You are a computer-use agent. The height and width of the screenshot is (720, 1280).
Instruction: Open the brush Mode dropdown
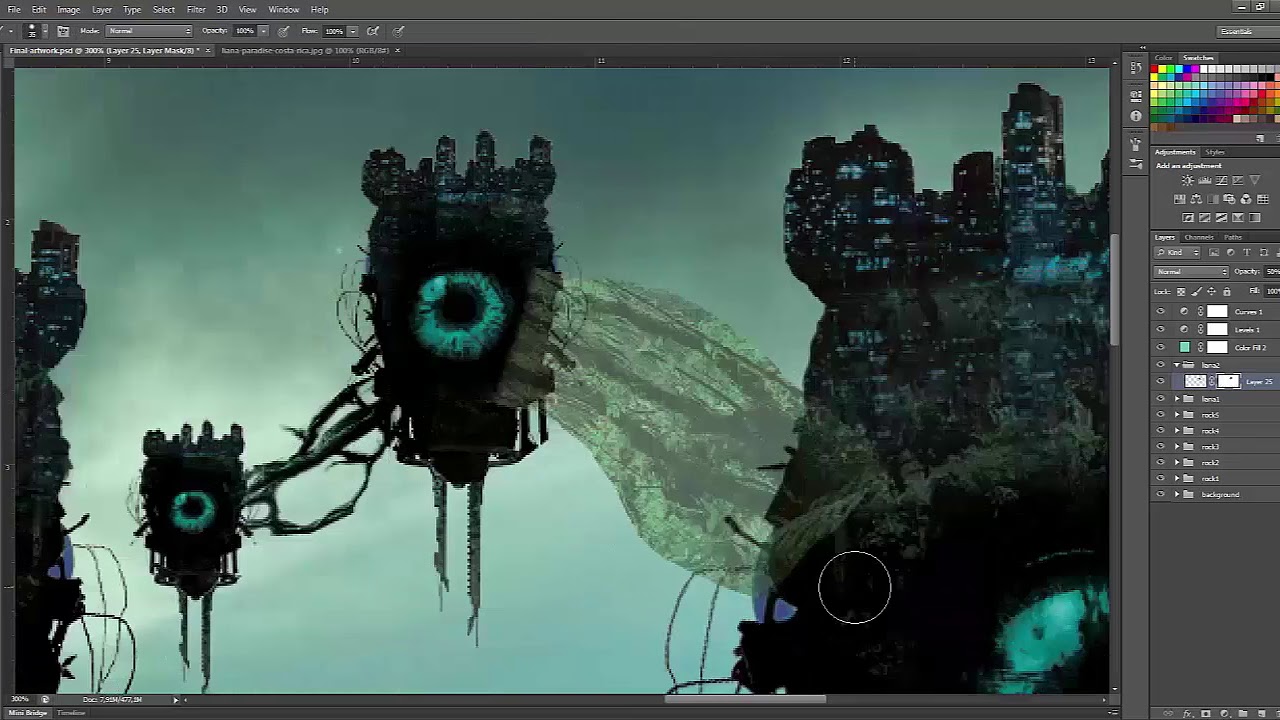pyautogui.click(x=149, y=31)
